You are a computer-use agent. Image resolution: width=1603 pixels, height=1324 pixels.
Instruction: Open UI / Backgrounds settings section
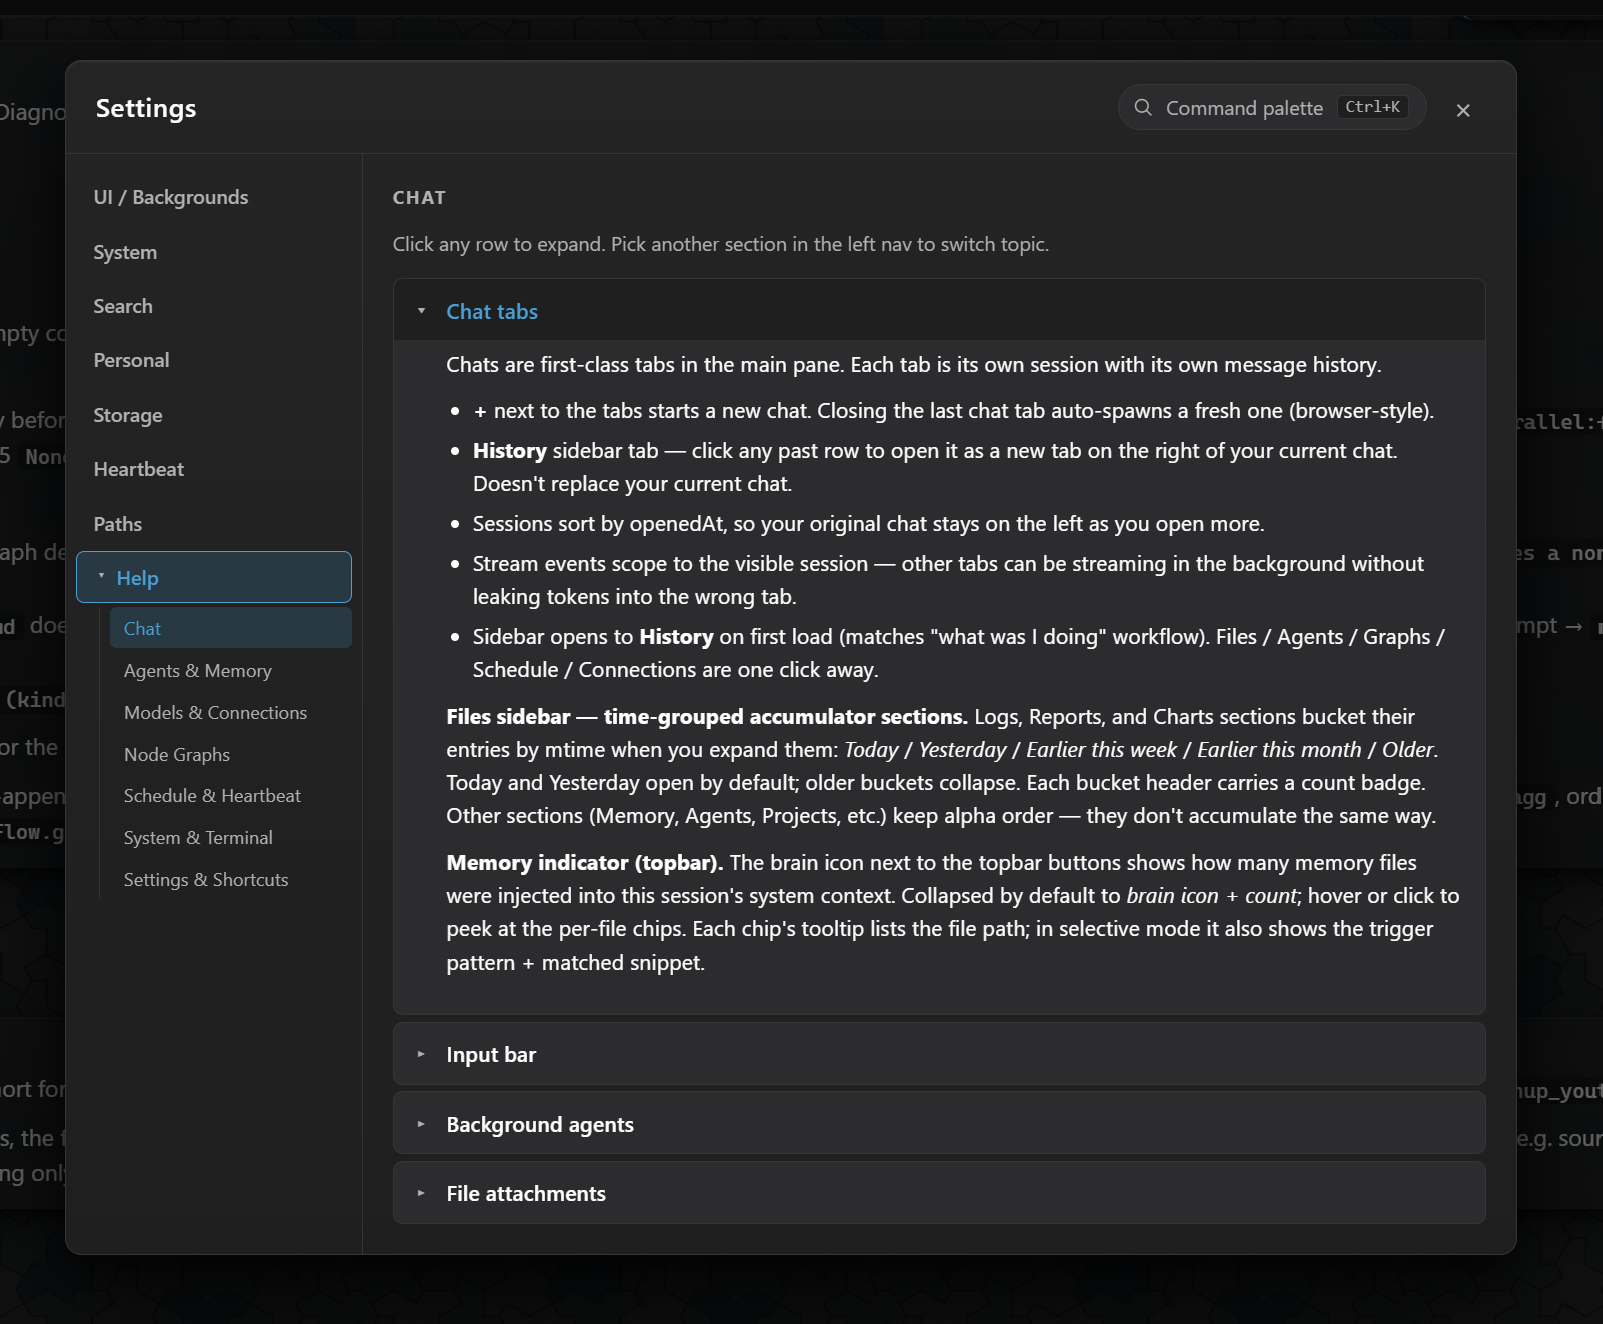point(171,197)
